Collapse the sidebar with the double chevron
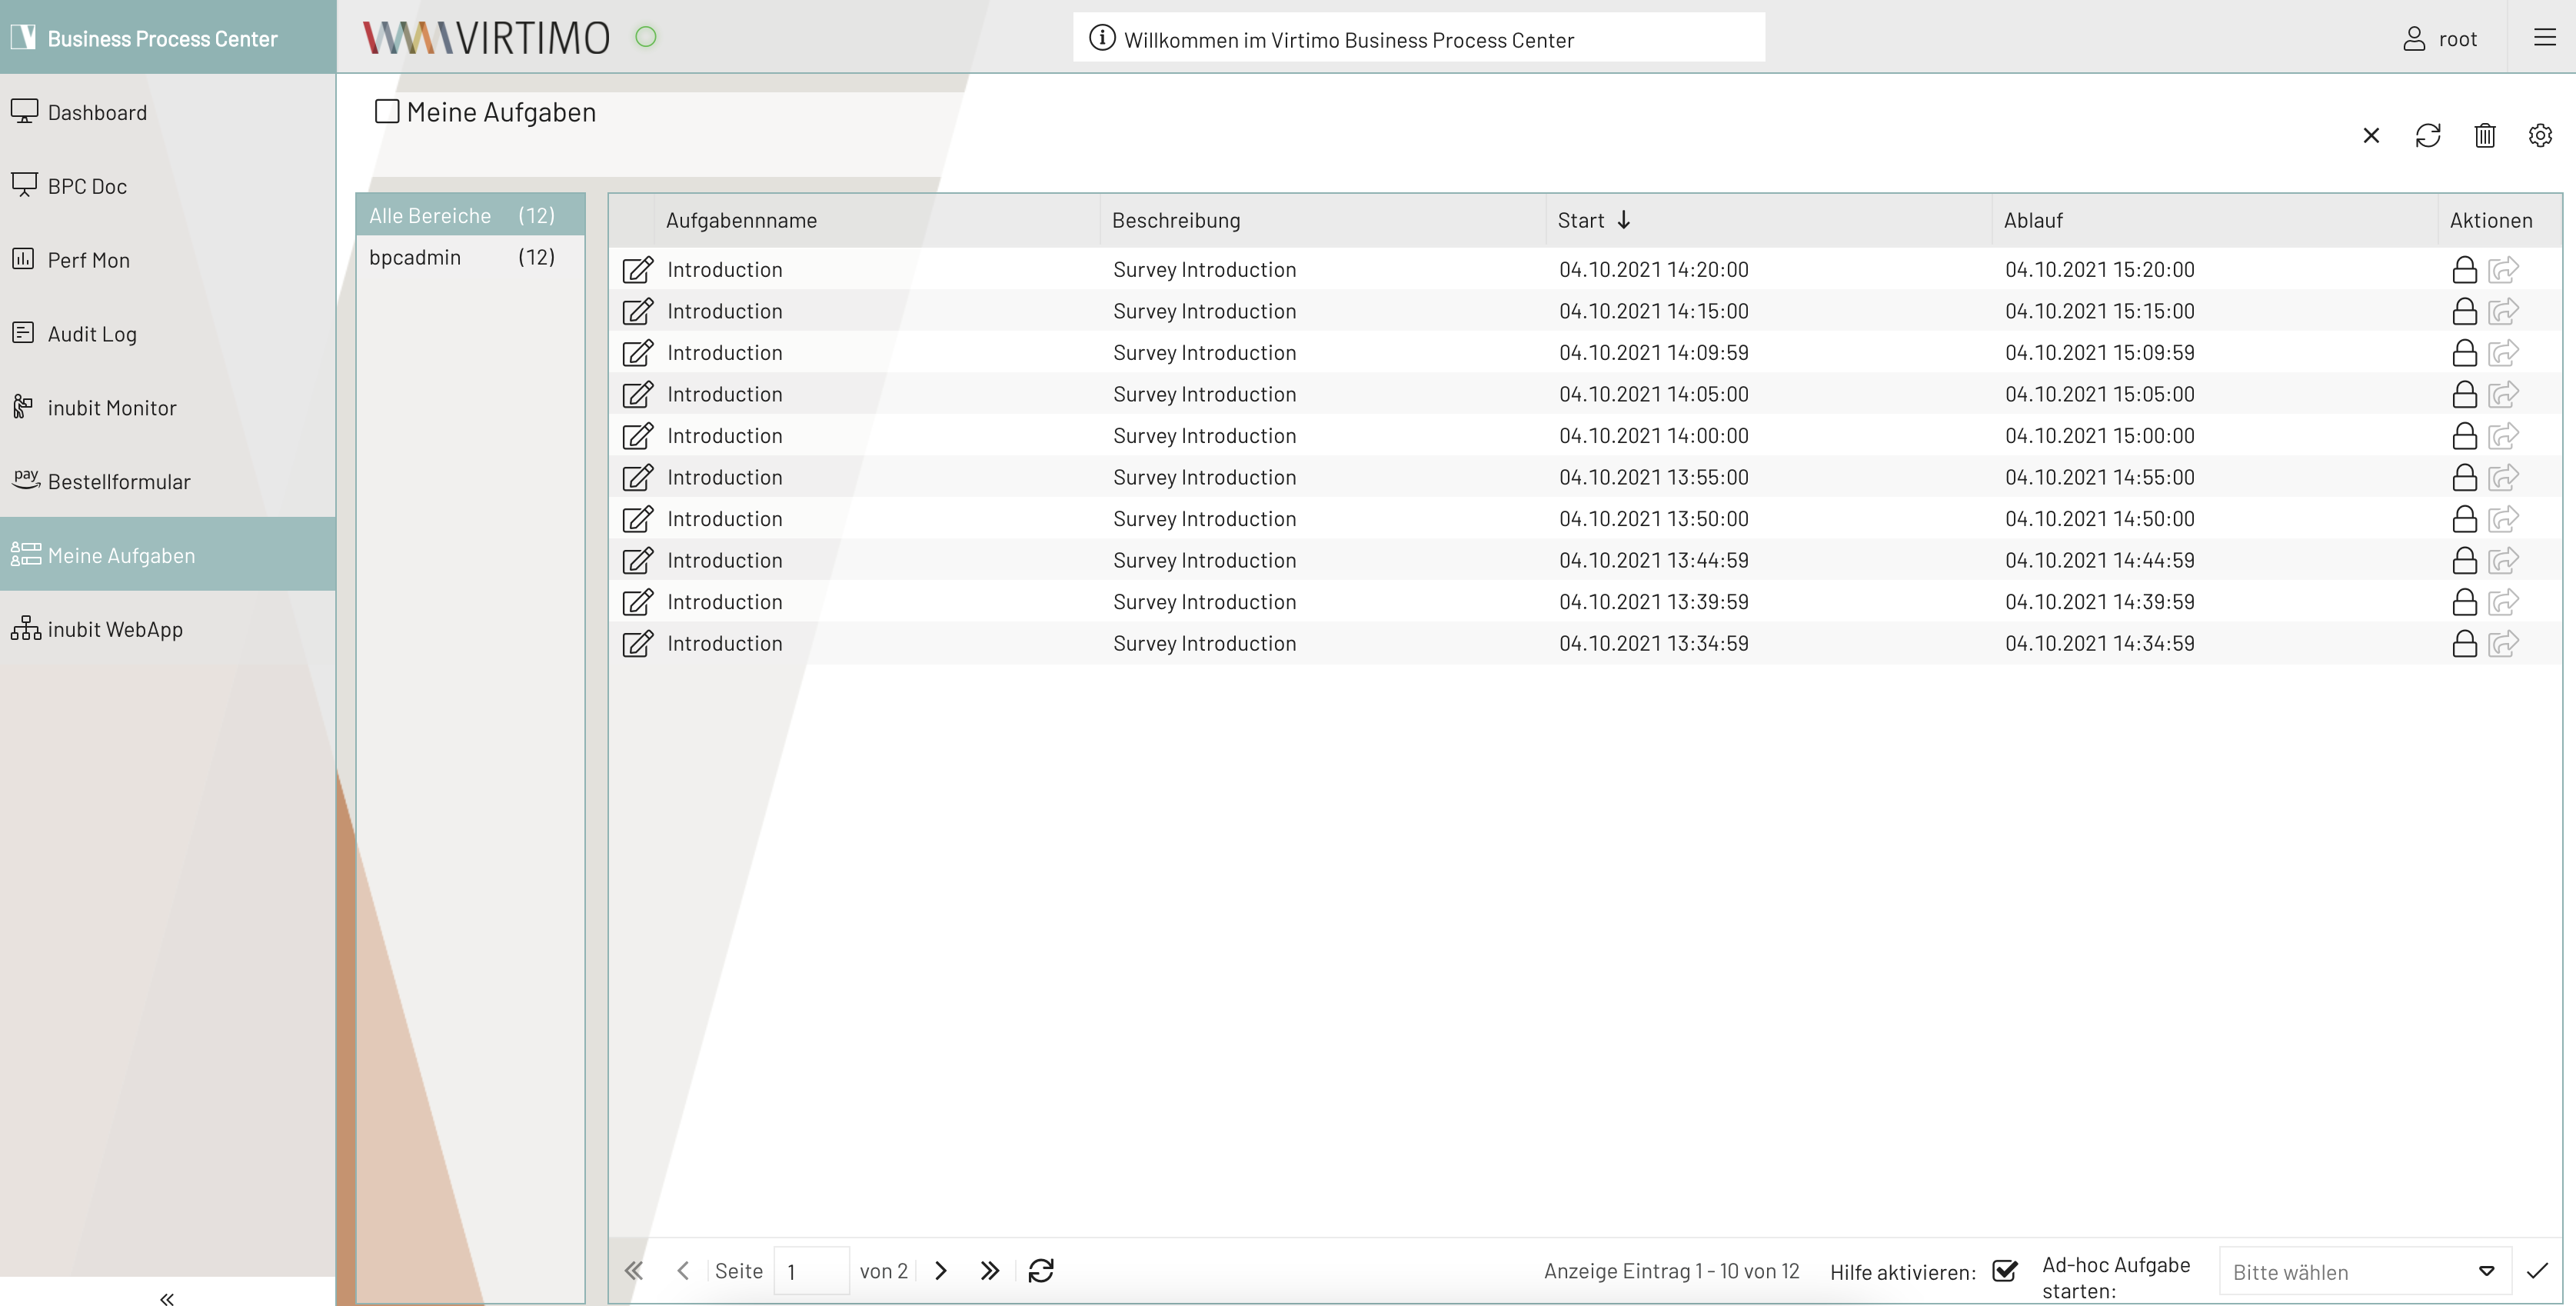 (x=167, y=1298)
